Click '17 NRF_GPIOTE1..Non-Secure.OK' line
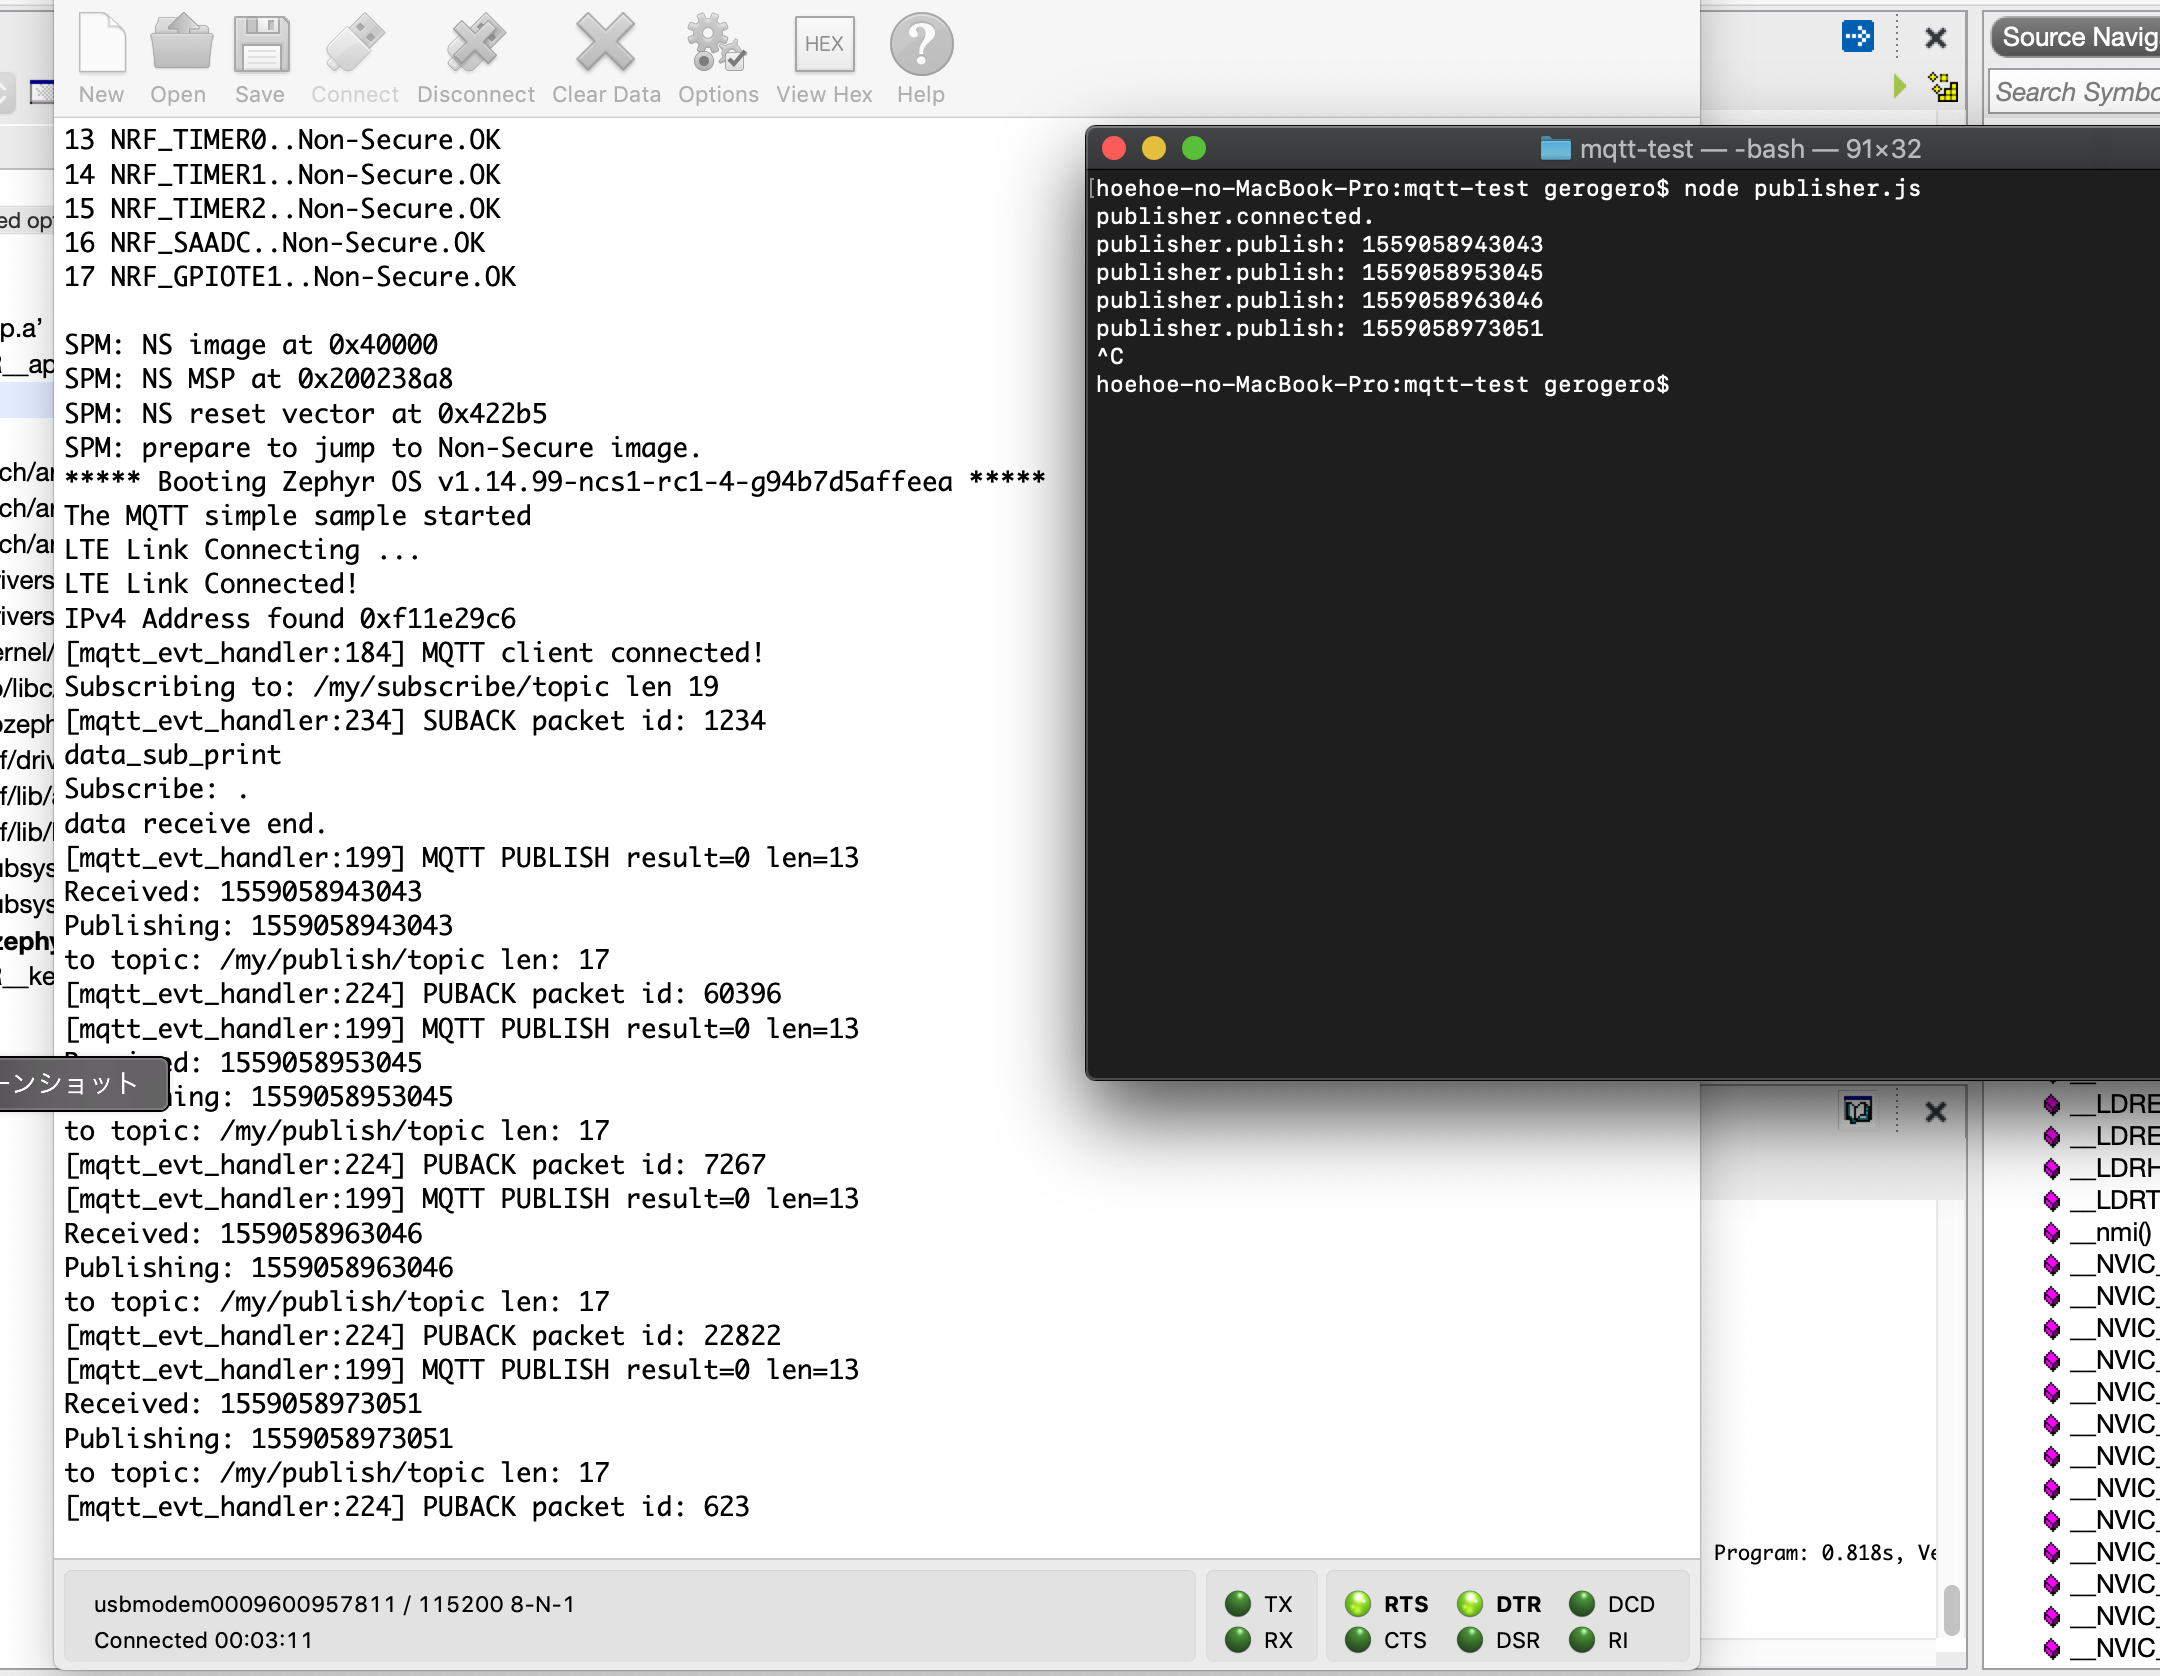The width and height of the screenshot is (2160, 1676). tap(290, 277)
